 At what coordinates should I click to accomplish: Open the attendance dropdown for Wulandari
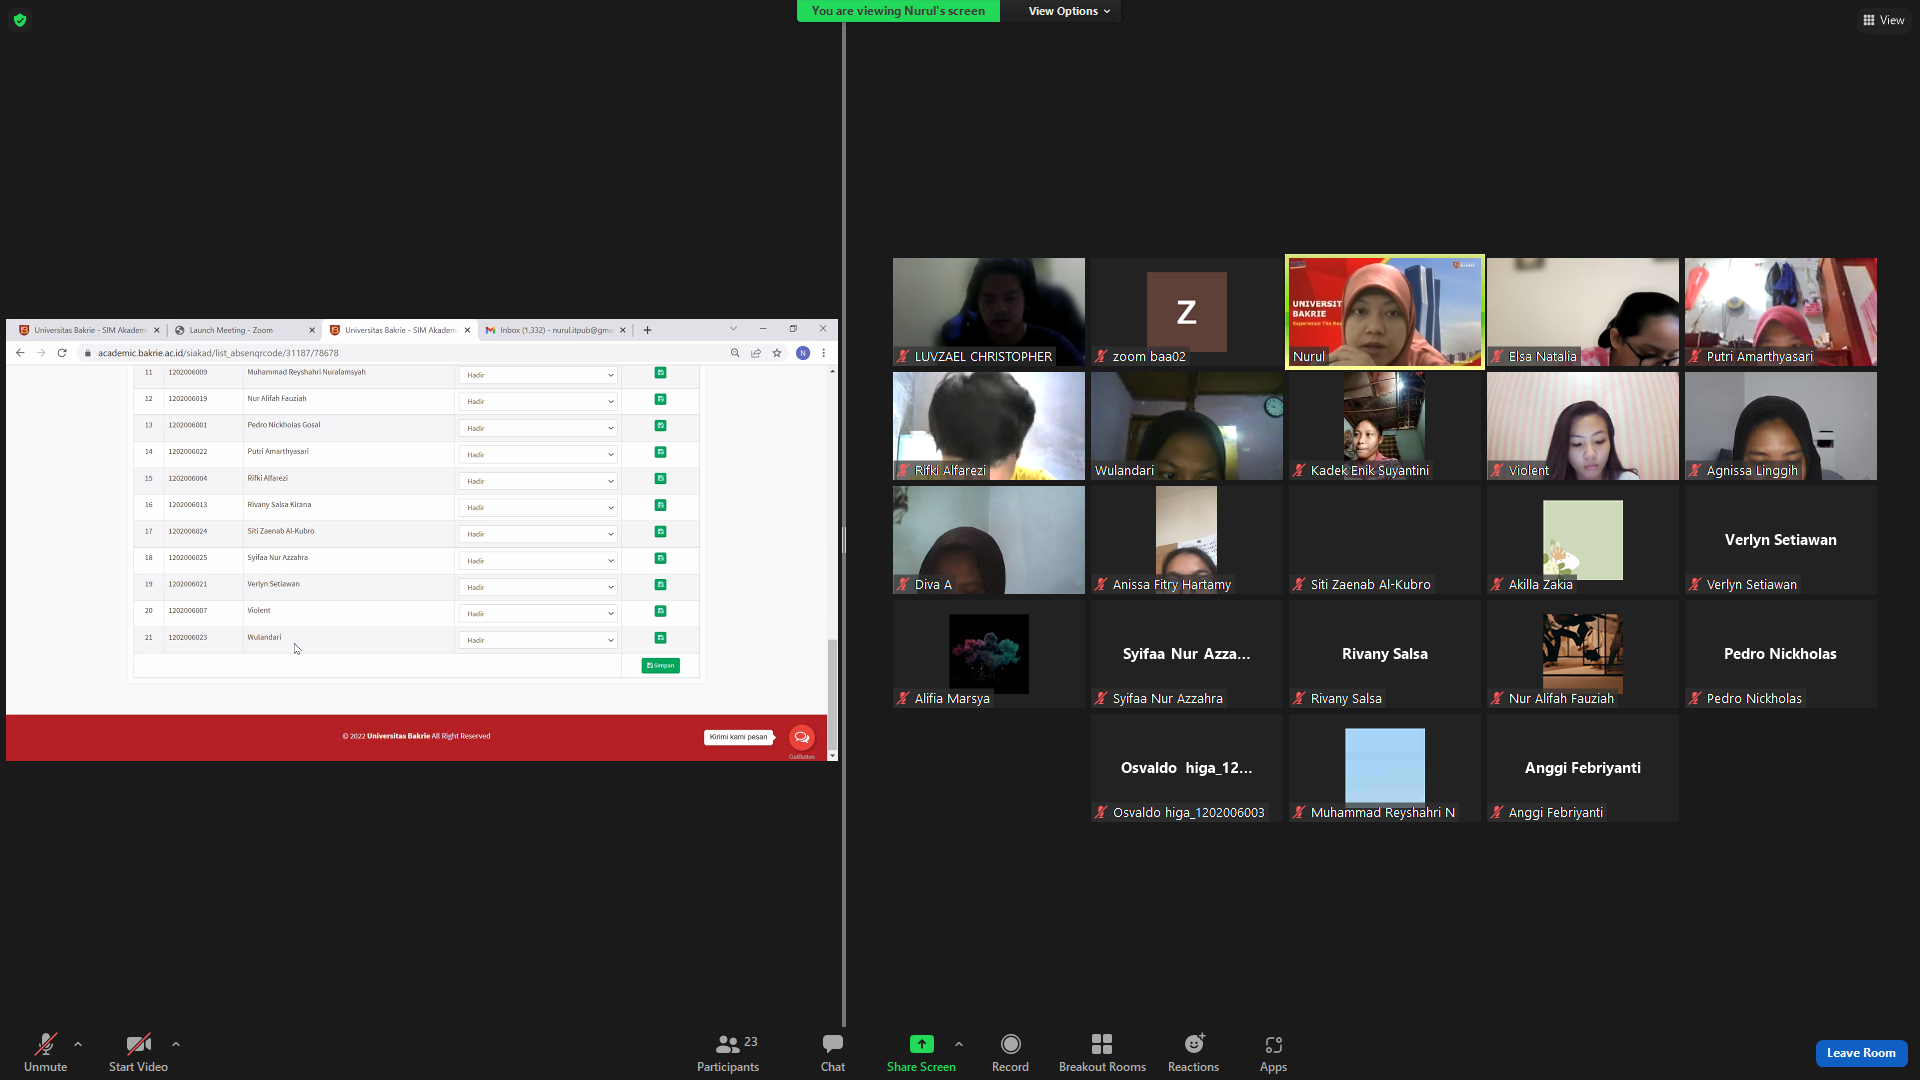click(x=539, y=640)
